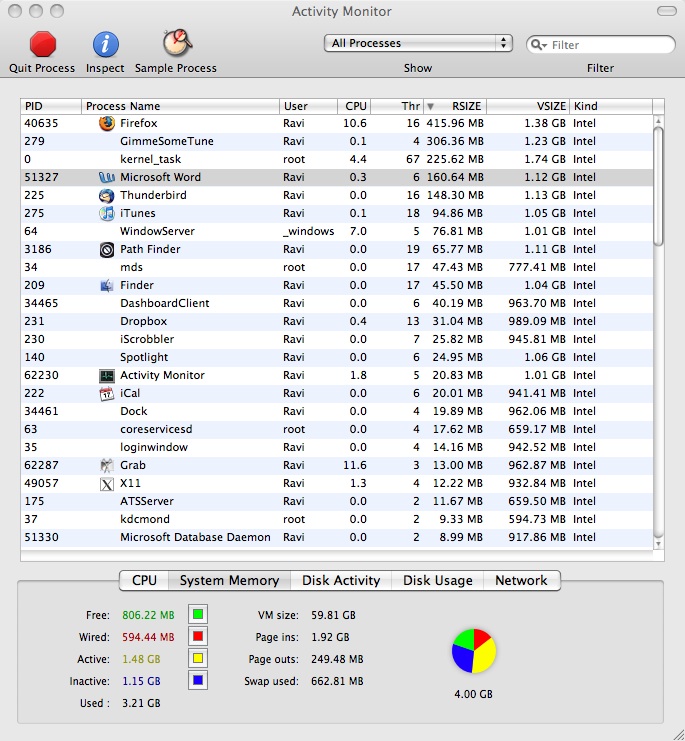This screenshot has width=685, height=741.
Task: Click the RSIZE sort direction arrow
Action: pos(430,106)
